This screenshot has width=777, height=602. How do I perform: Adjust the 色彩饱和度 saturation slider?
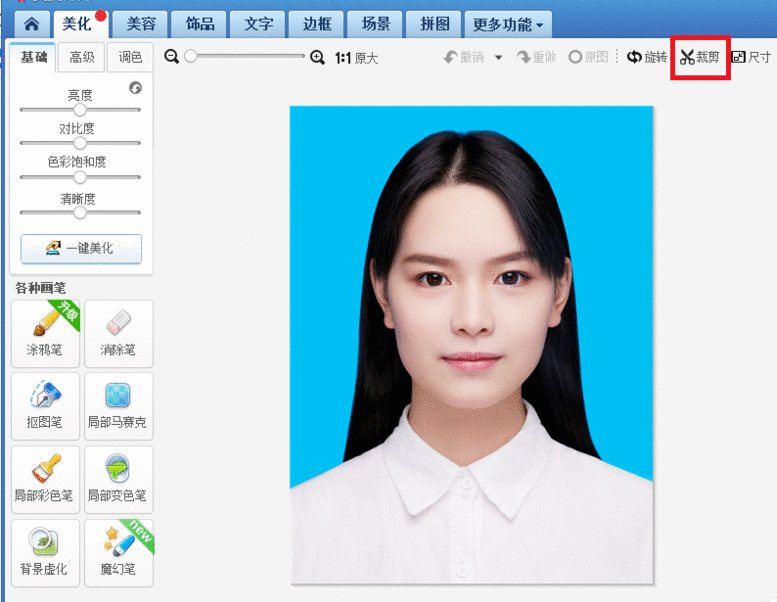tap(80, 177)
